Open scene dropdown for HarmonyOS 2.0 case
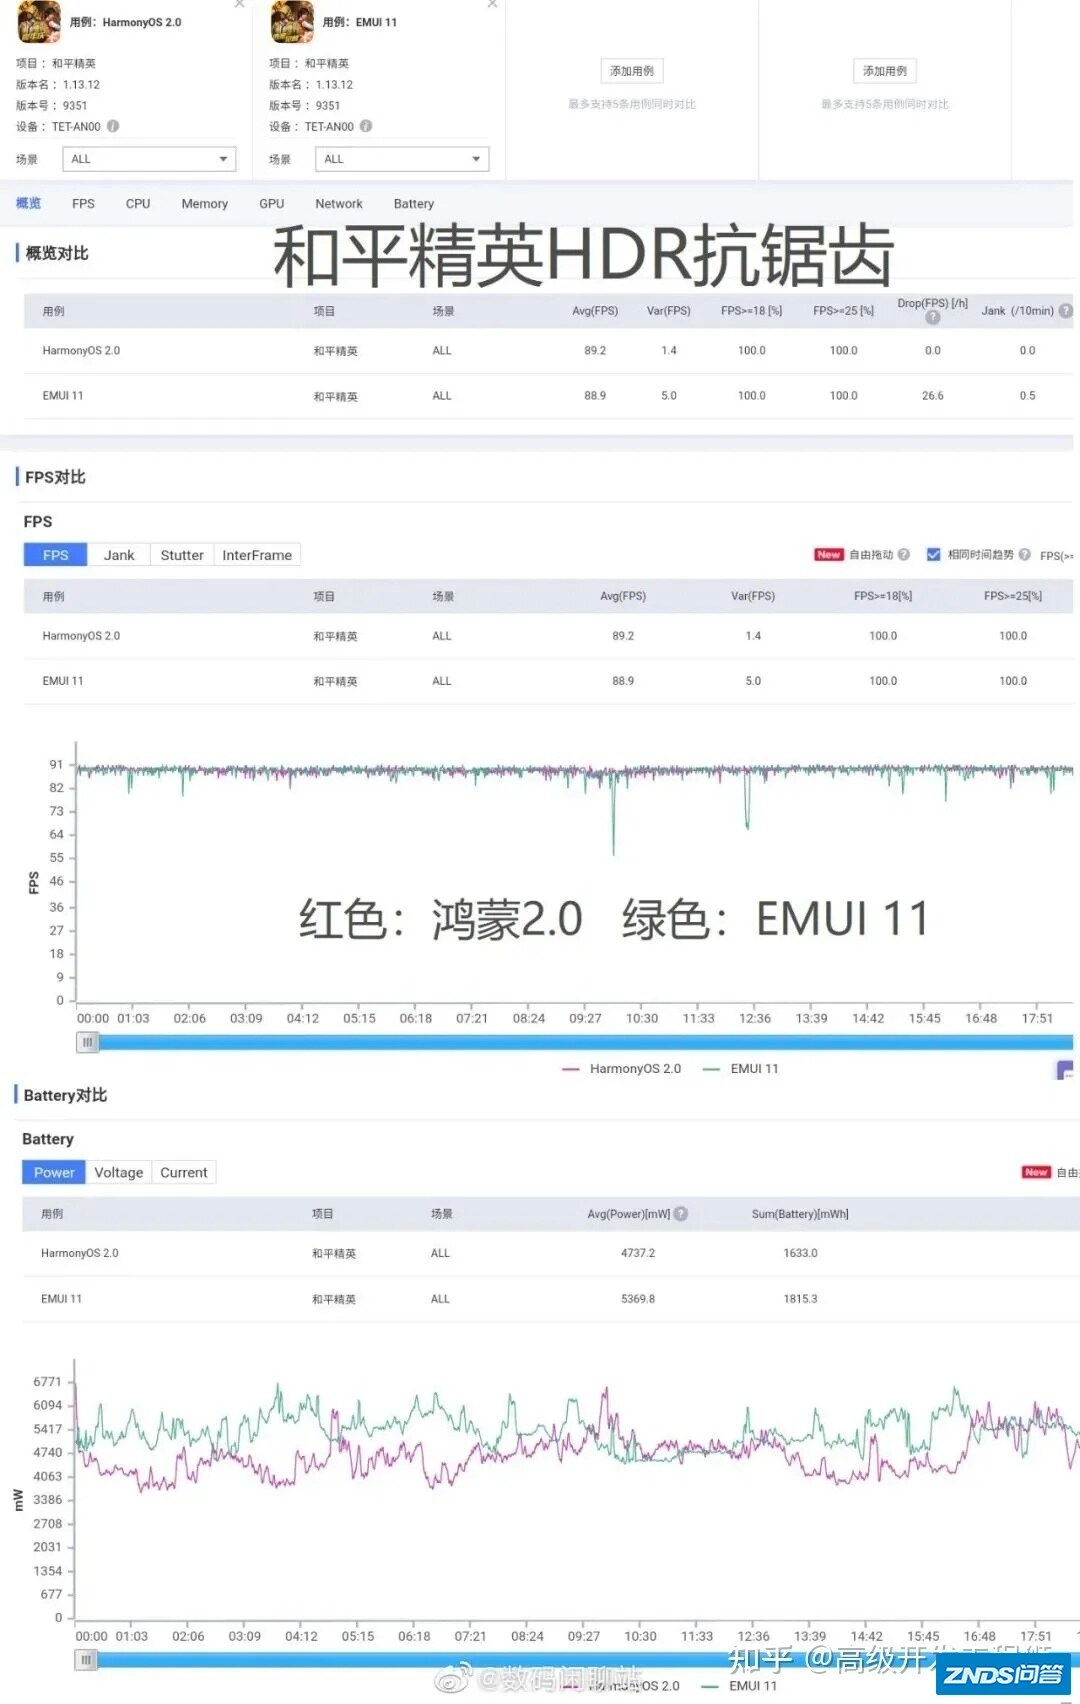 point(149,159)
